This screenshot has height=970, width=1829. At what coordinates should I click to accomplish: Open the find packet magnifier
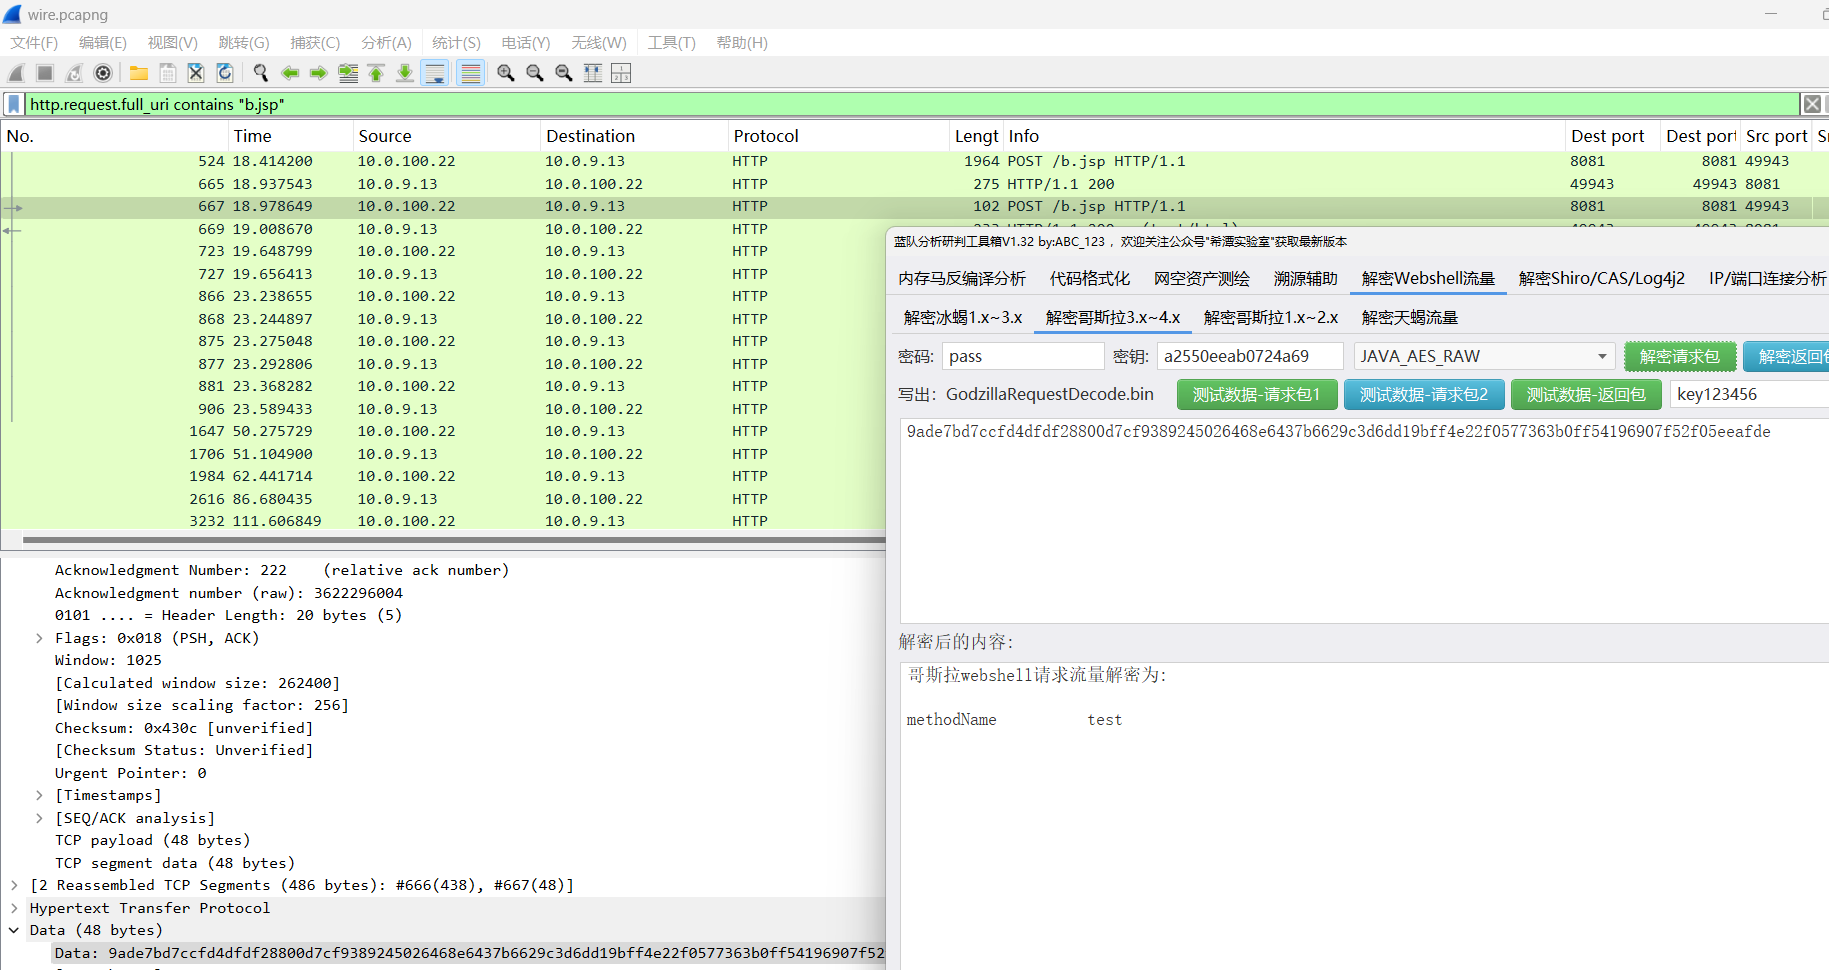point(261,73)
